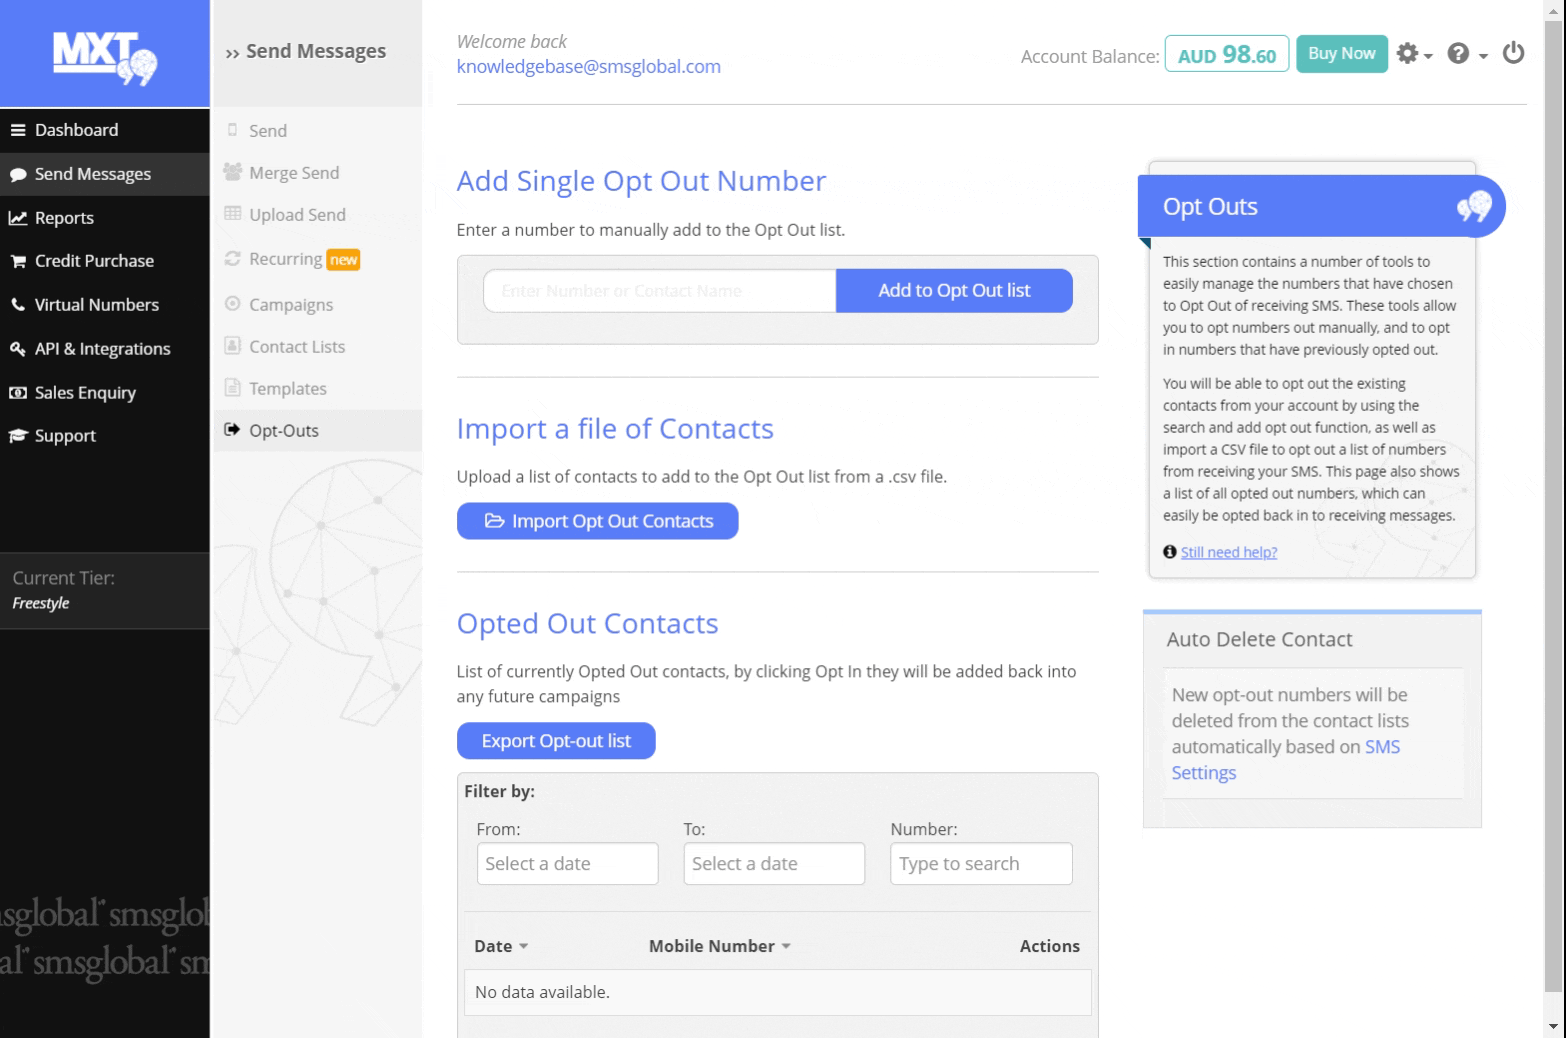Open Campaigns from the submenu

pos(290,305)
